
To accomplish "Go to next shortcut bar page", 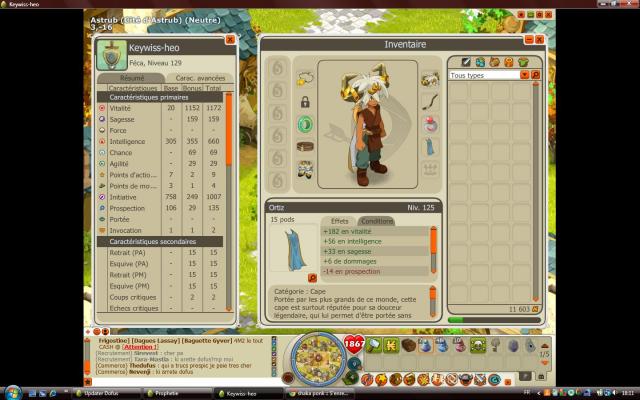I will click(544, 362).
